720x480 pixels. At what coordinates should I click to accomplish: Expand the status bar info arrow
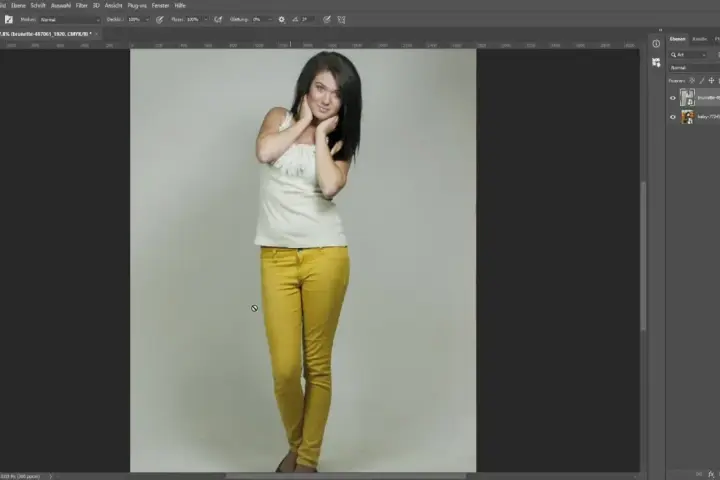51,476
